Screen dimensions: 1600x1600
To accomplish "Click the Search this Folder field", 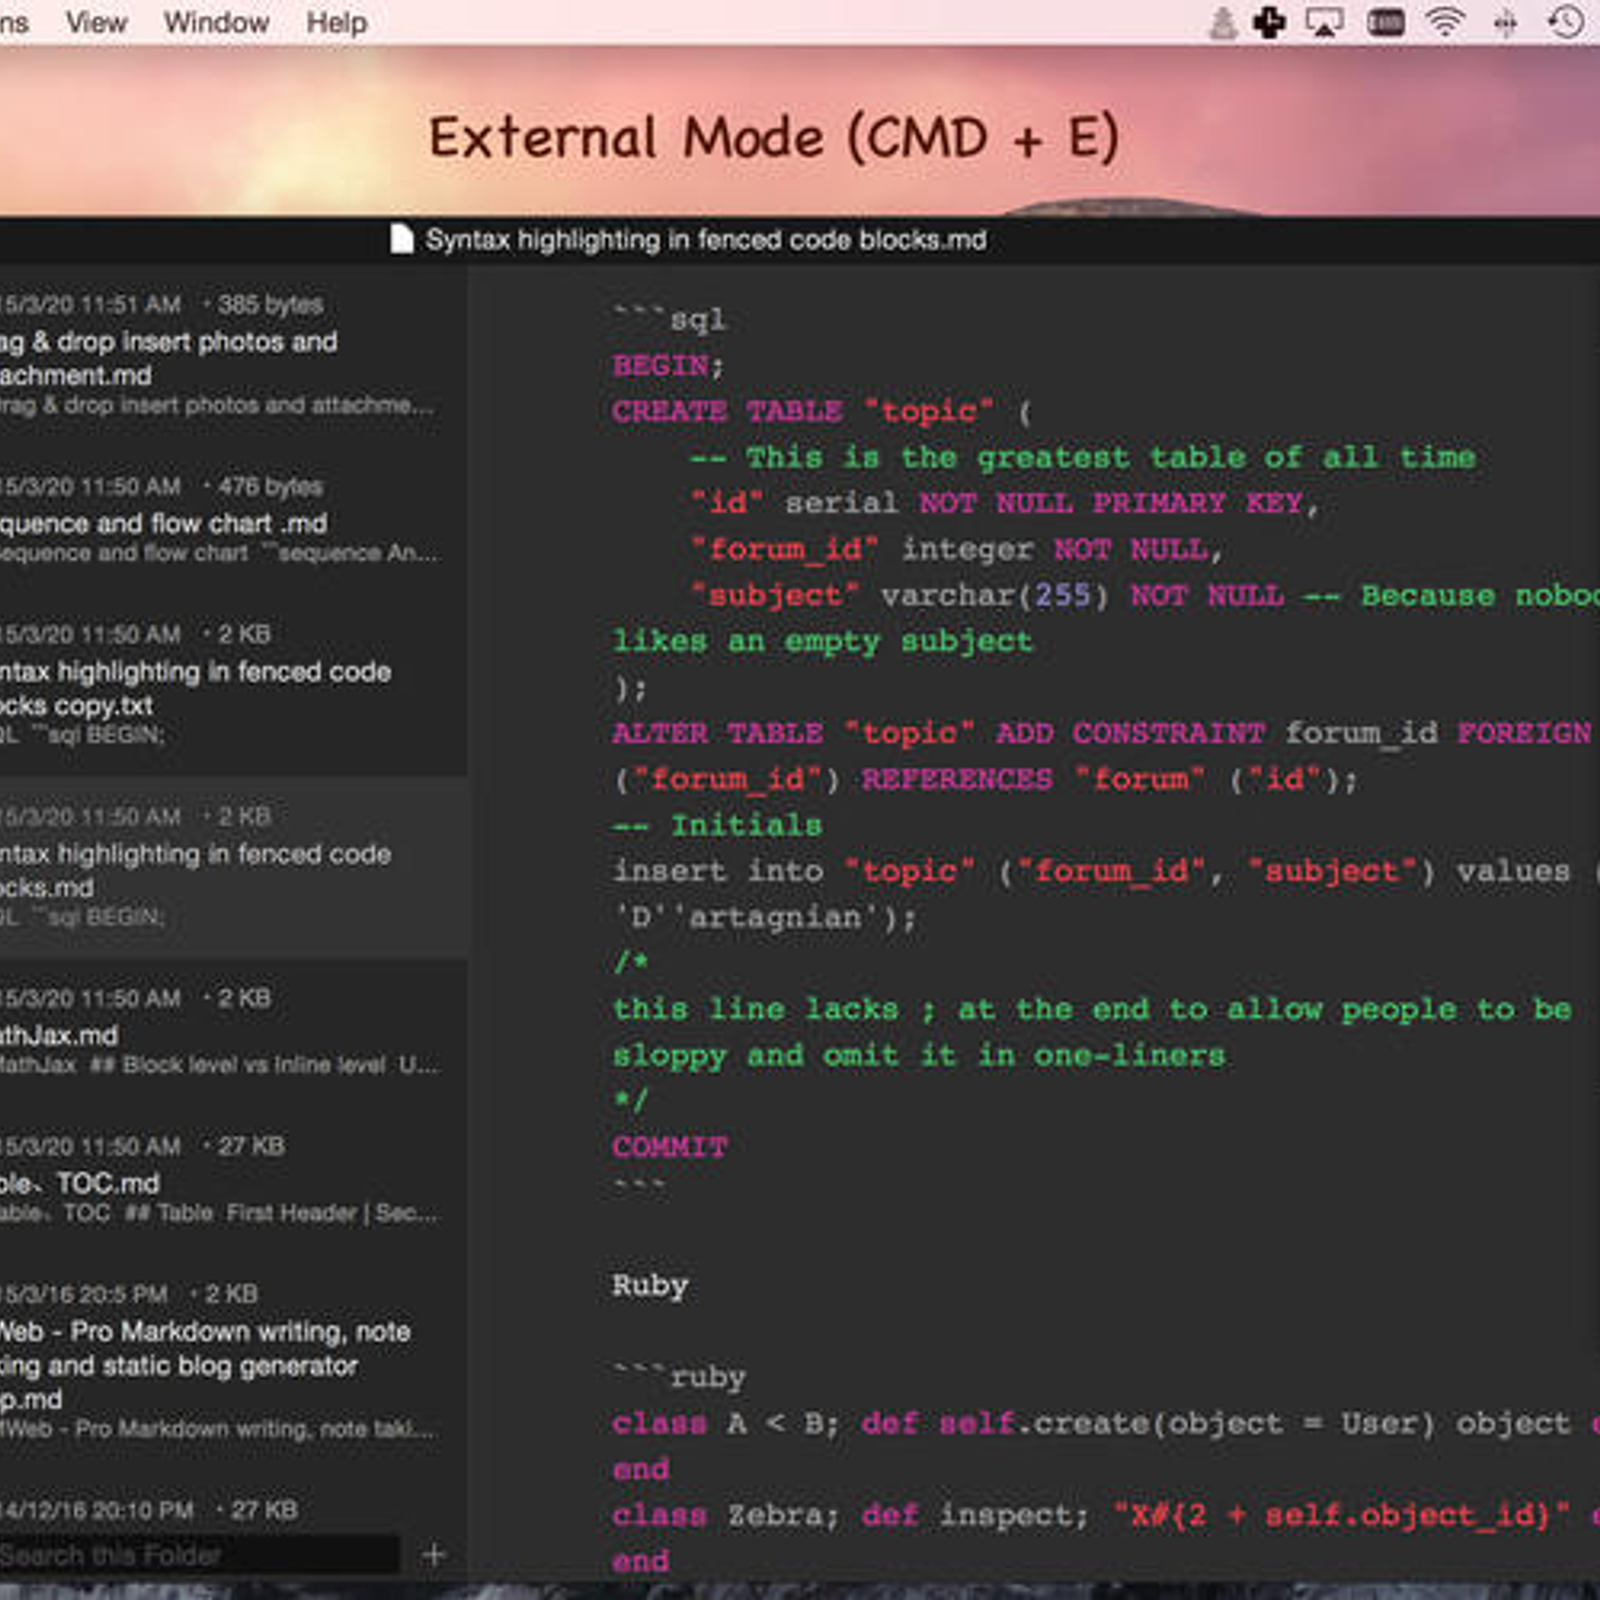I will click(200, 1555).
